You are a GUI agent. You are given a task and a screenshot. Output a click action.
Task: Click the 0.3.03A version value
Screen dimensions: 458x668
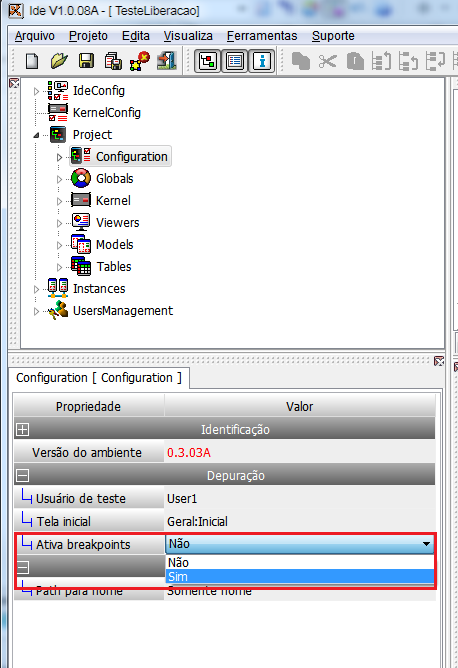click(189, 452)
